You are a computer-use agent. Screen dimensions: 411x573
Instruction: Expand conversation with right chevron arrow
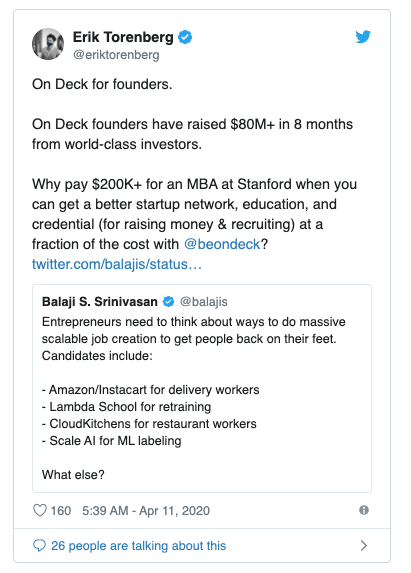pos(364,545)
